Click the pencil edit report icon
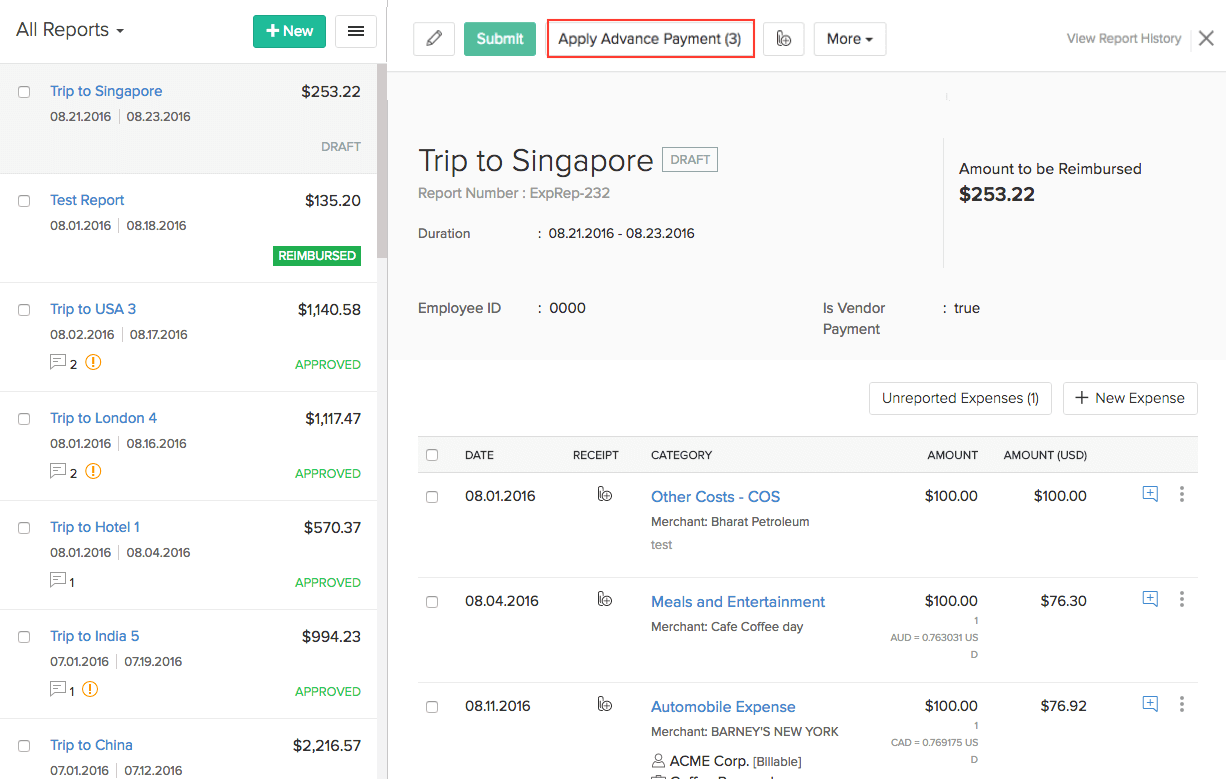1226x779 pixels. click(434, 39)
